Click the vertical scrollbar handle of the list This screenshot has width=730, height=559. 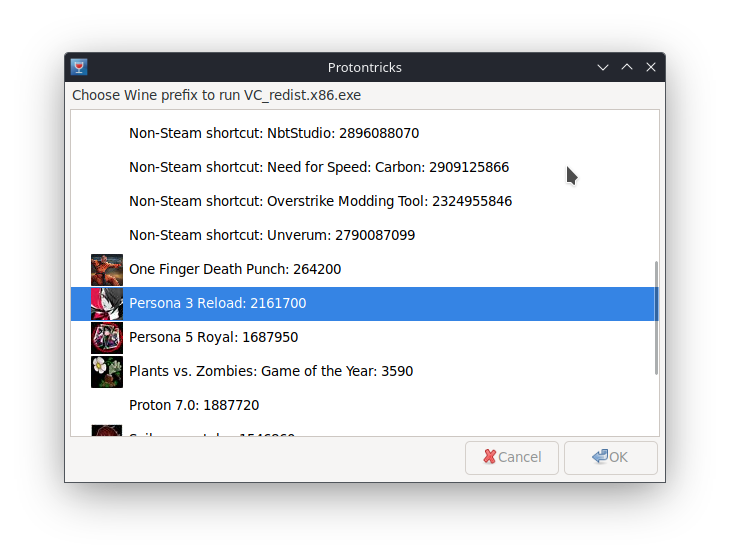[656, 317]
